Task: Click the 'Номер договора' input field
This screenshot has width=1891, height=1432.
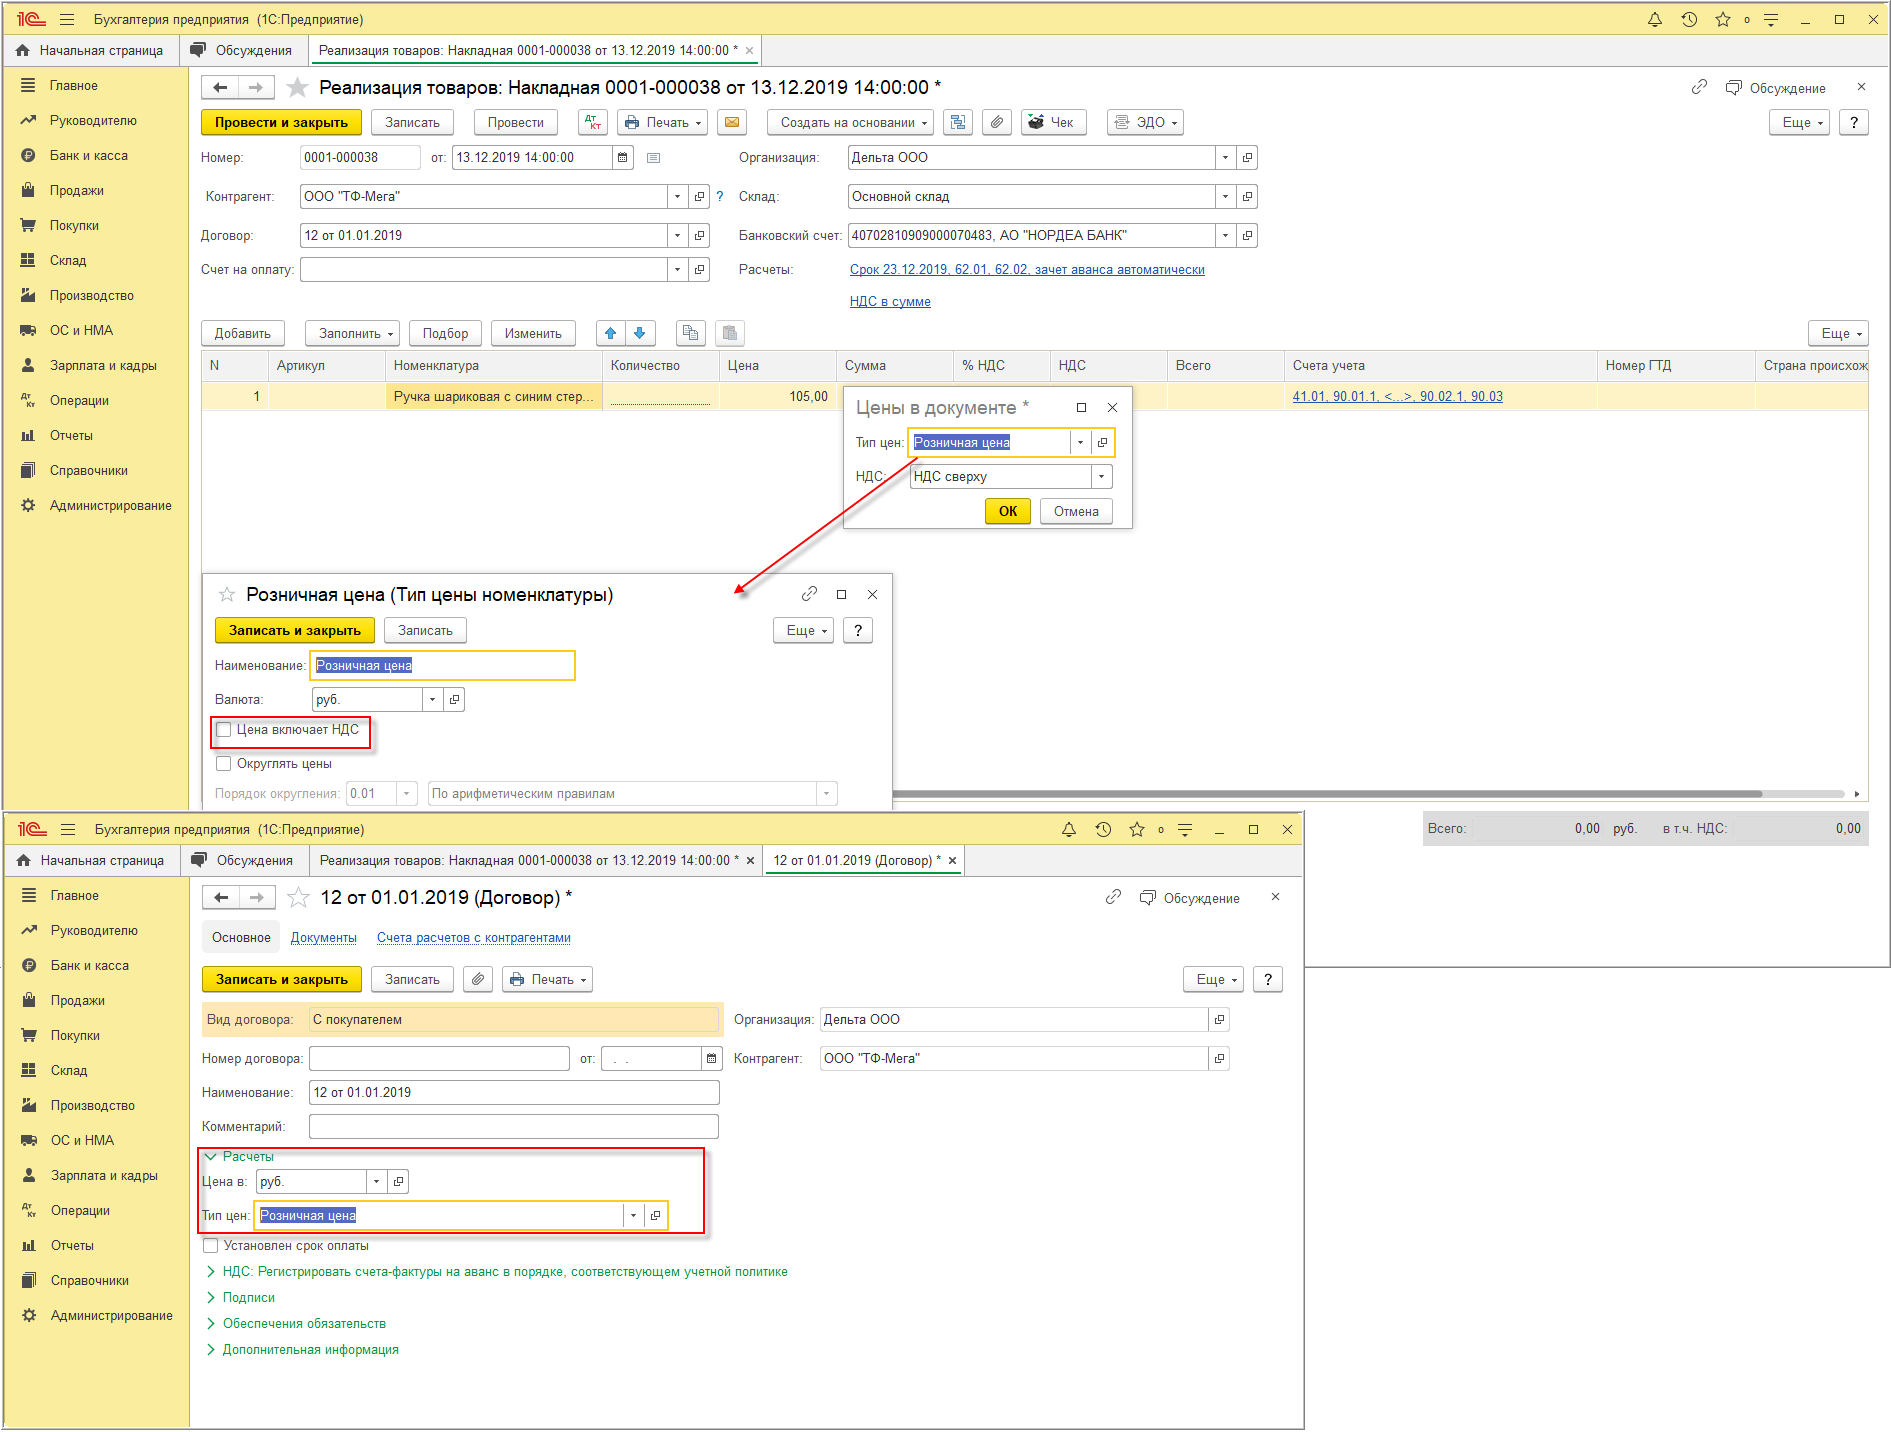Action: click(439, 1059)
